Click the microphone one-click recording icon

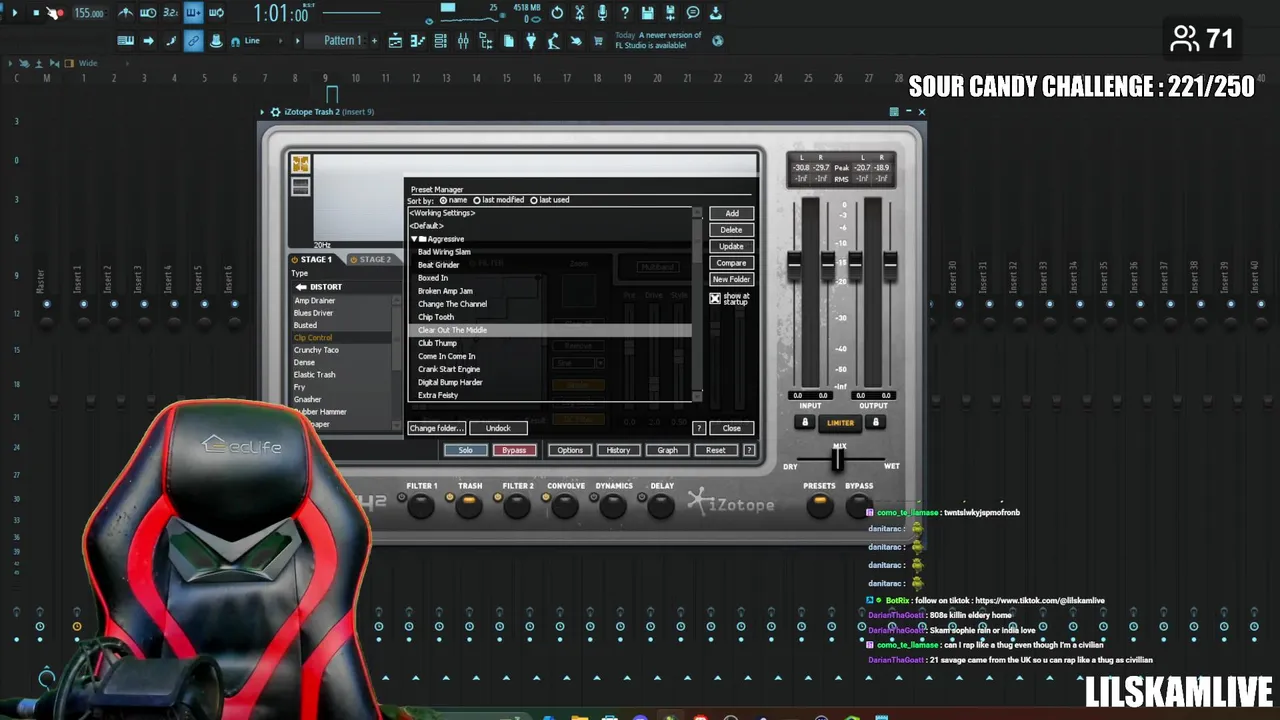point(602,13)
